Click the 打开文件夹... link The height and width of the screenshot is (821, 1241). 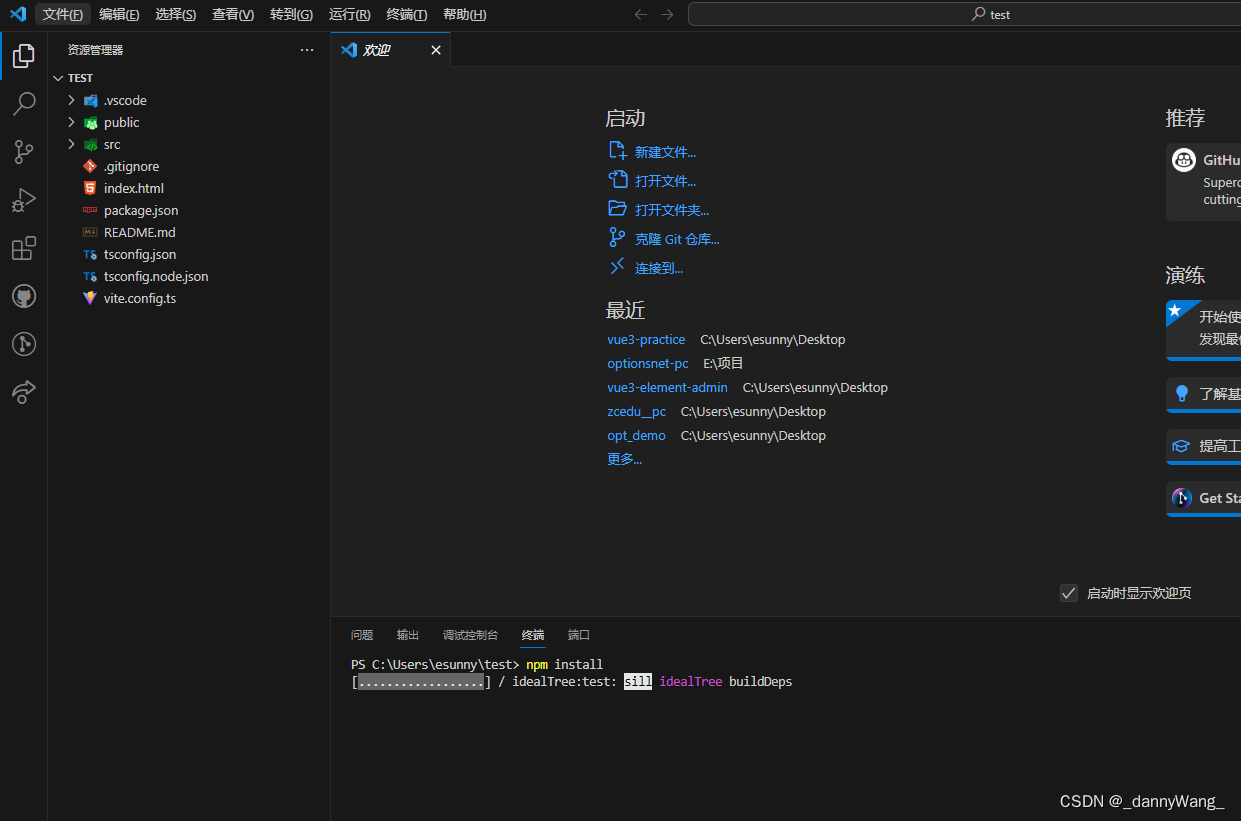click(672, 210)
